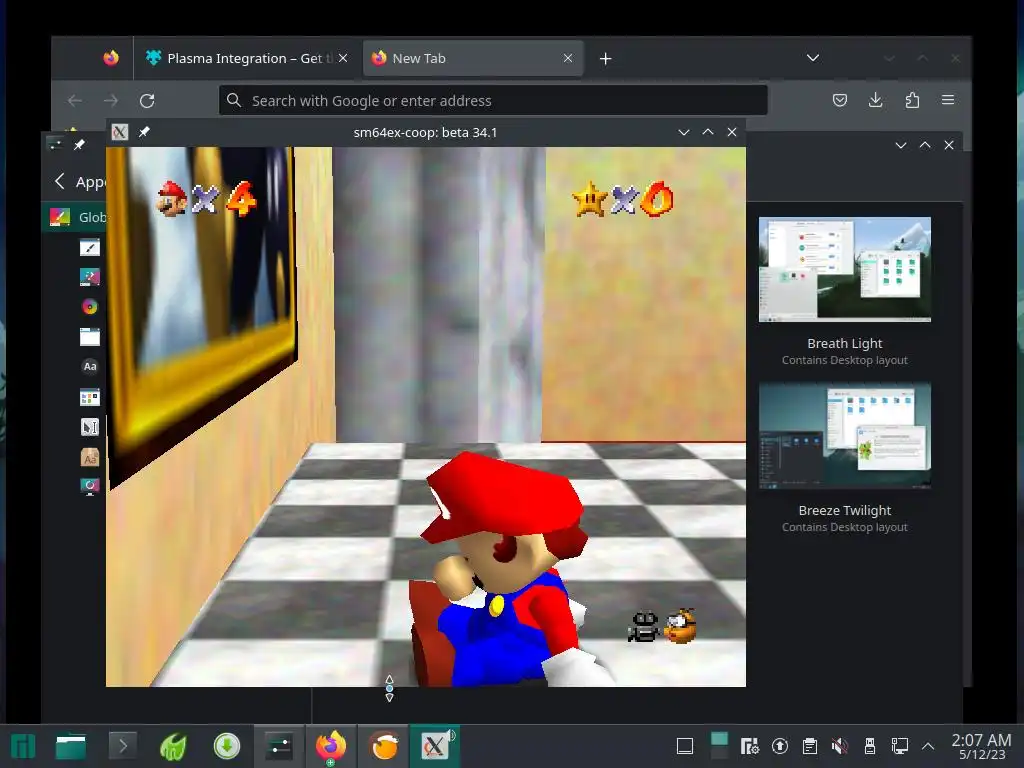Go forward in Firefox history
Viewport: 1024px width, 768px height.
[111, 101]
